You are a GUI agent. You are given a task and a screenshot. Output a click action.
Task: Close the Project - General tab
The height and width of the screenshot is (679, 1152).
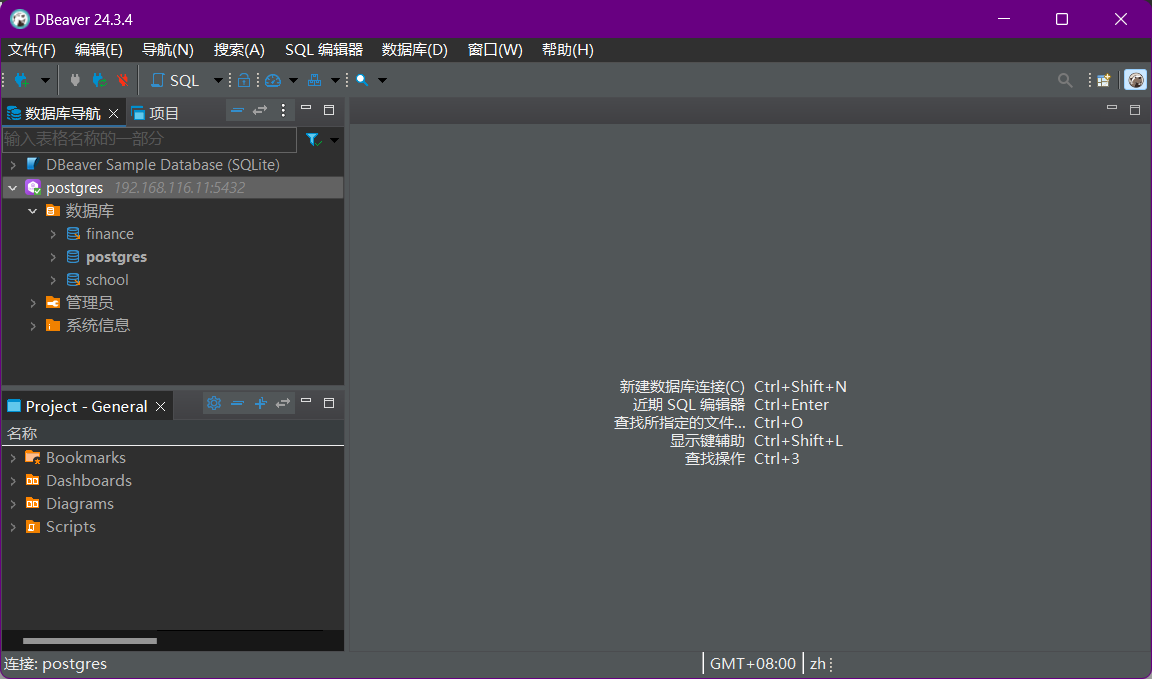[160, 406]
